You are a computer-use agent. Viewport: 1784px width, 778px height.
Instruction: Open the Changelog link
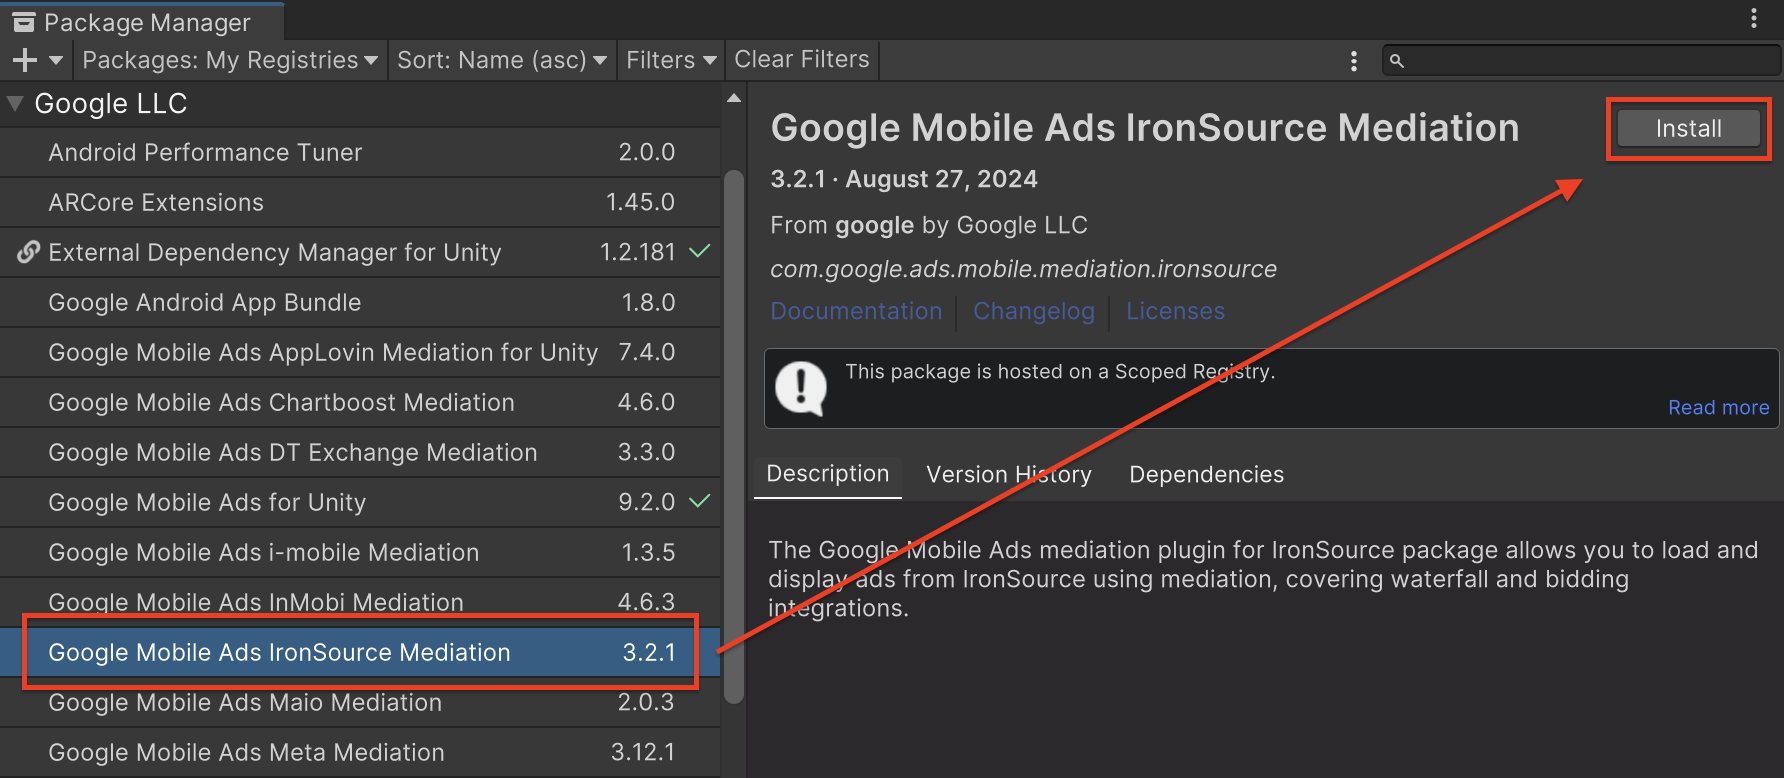coord(1033,312)
